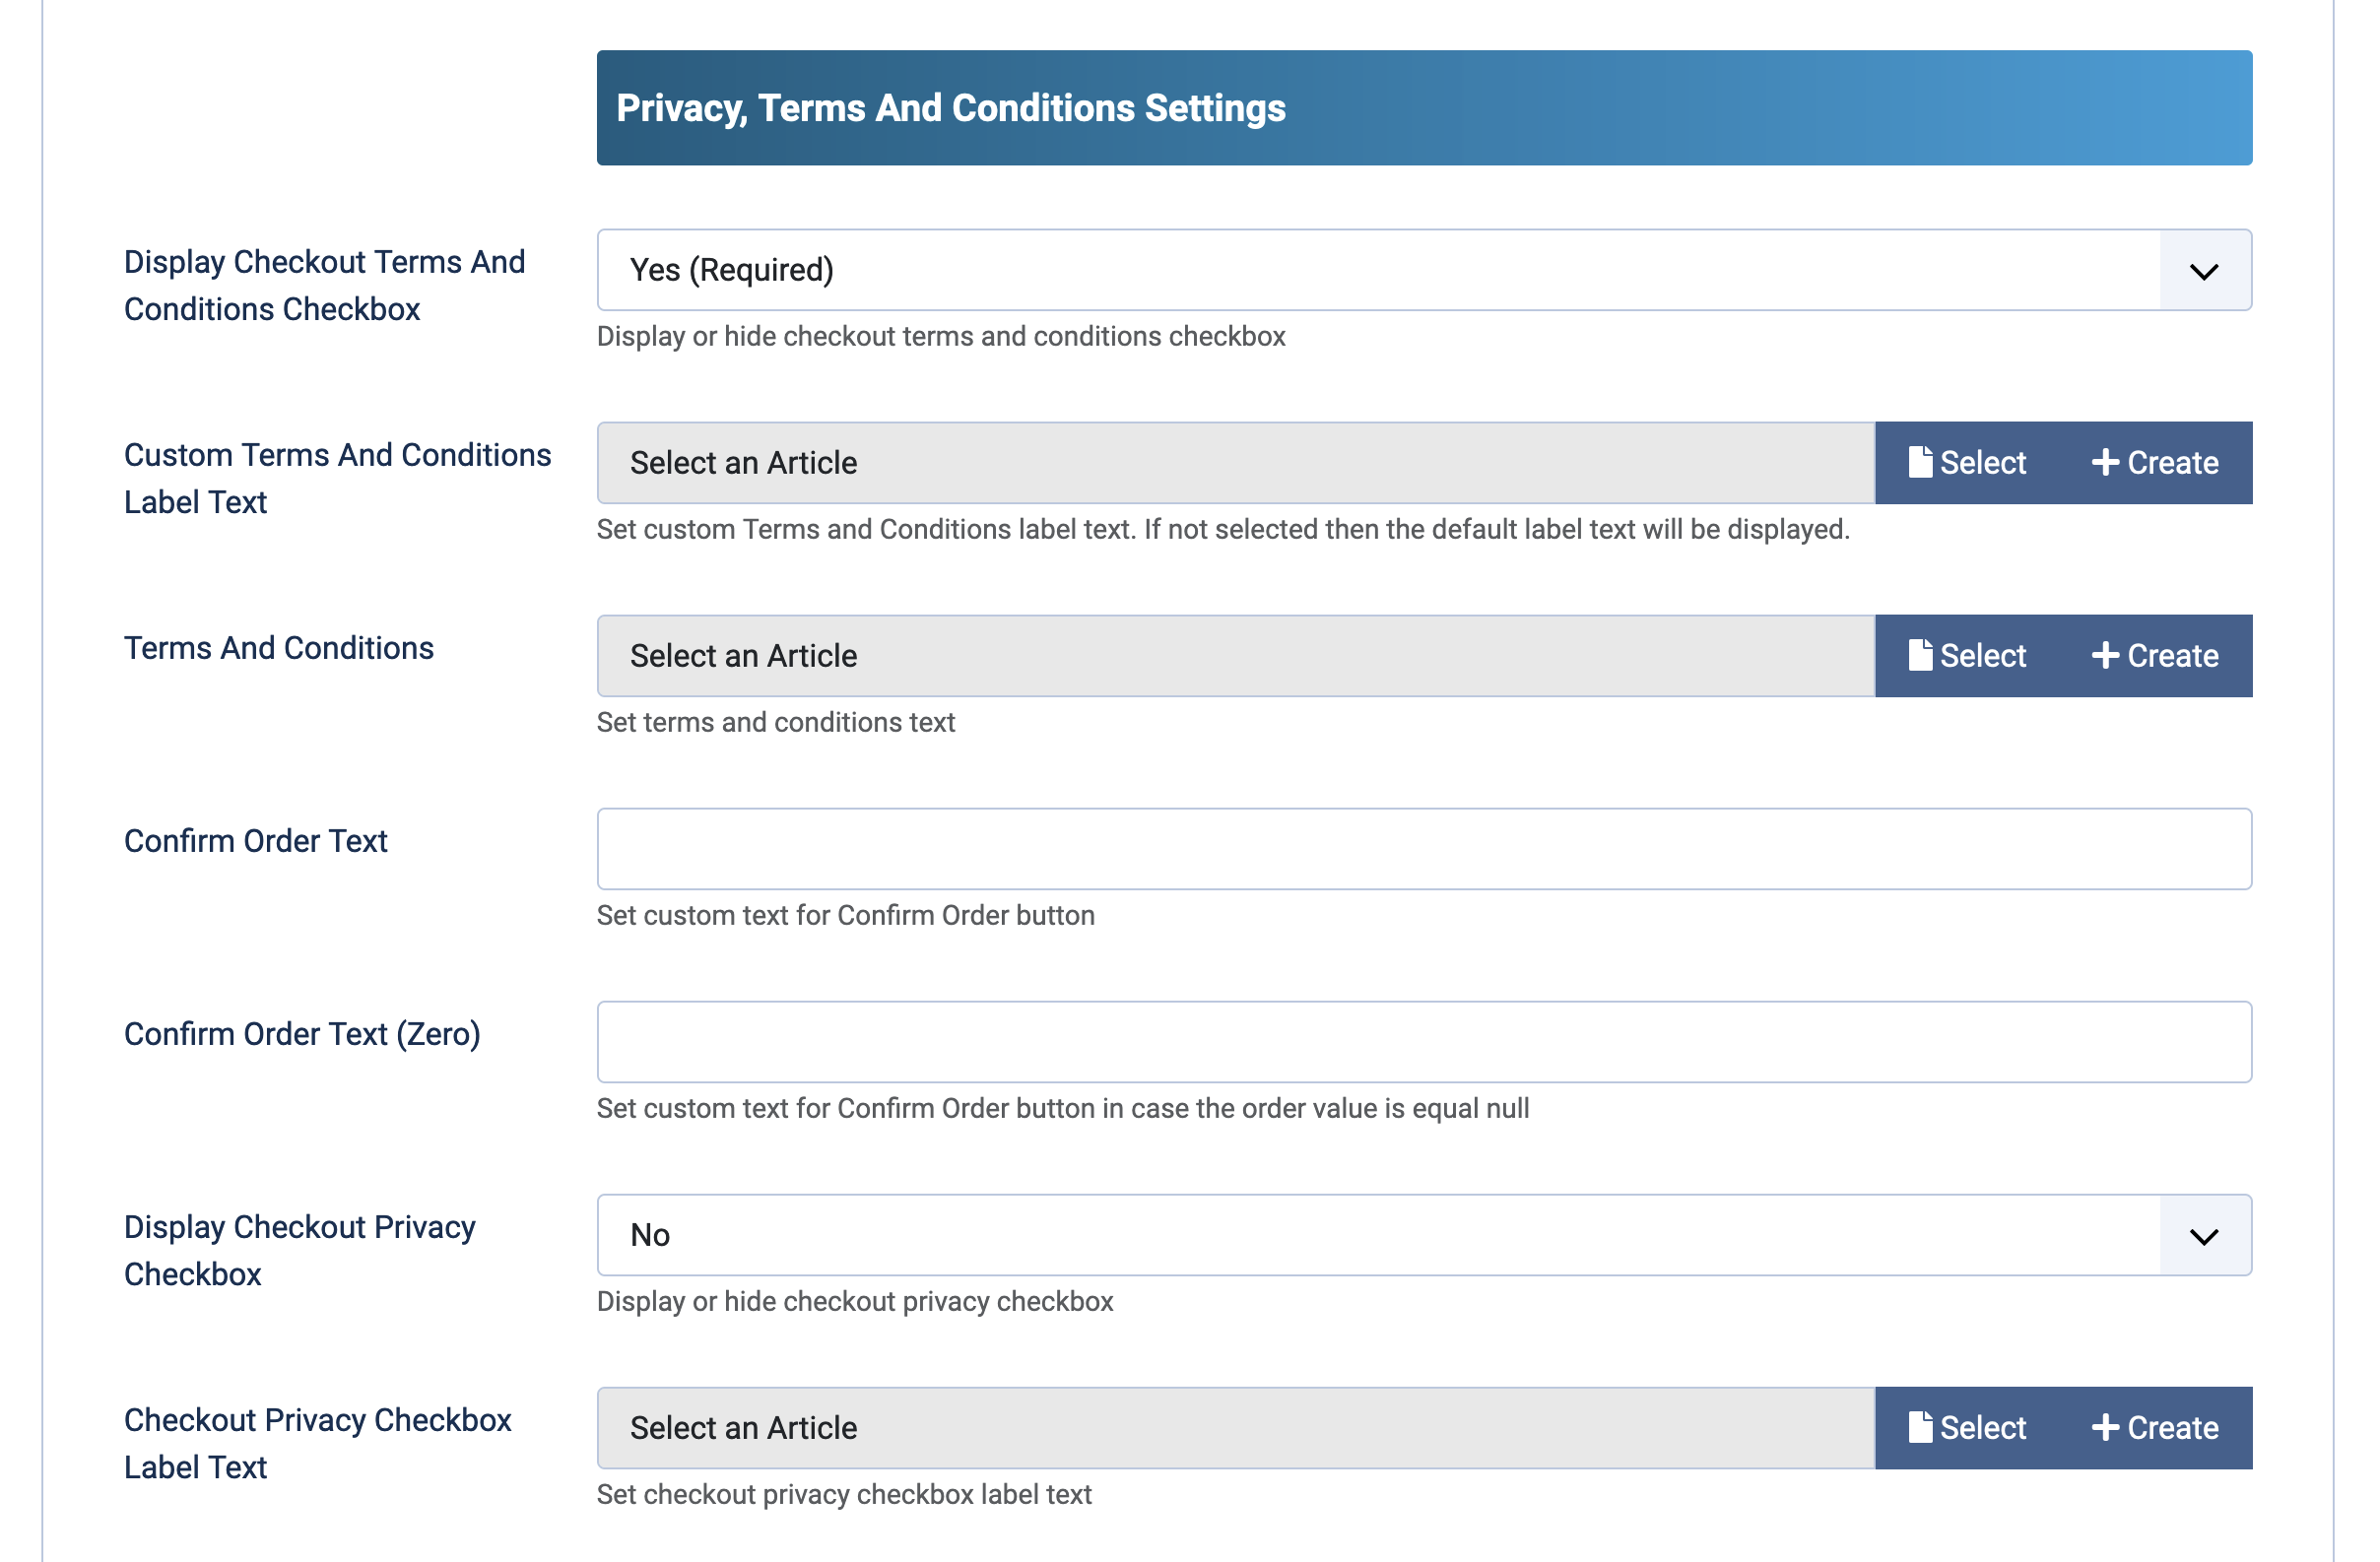The image size is (2380, 1562).
Task: Click Terms And Conditions Select an Article field
Action: coord(1235,655)
